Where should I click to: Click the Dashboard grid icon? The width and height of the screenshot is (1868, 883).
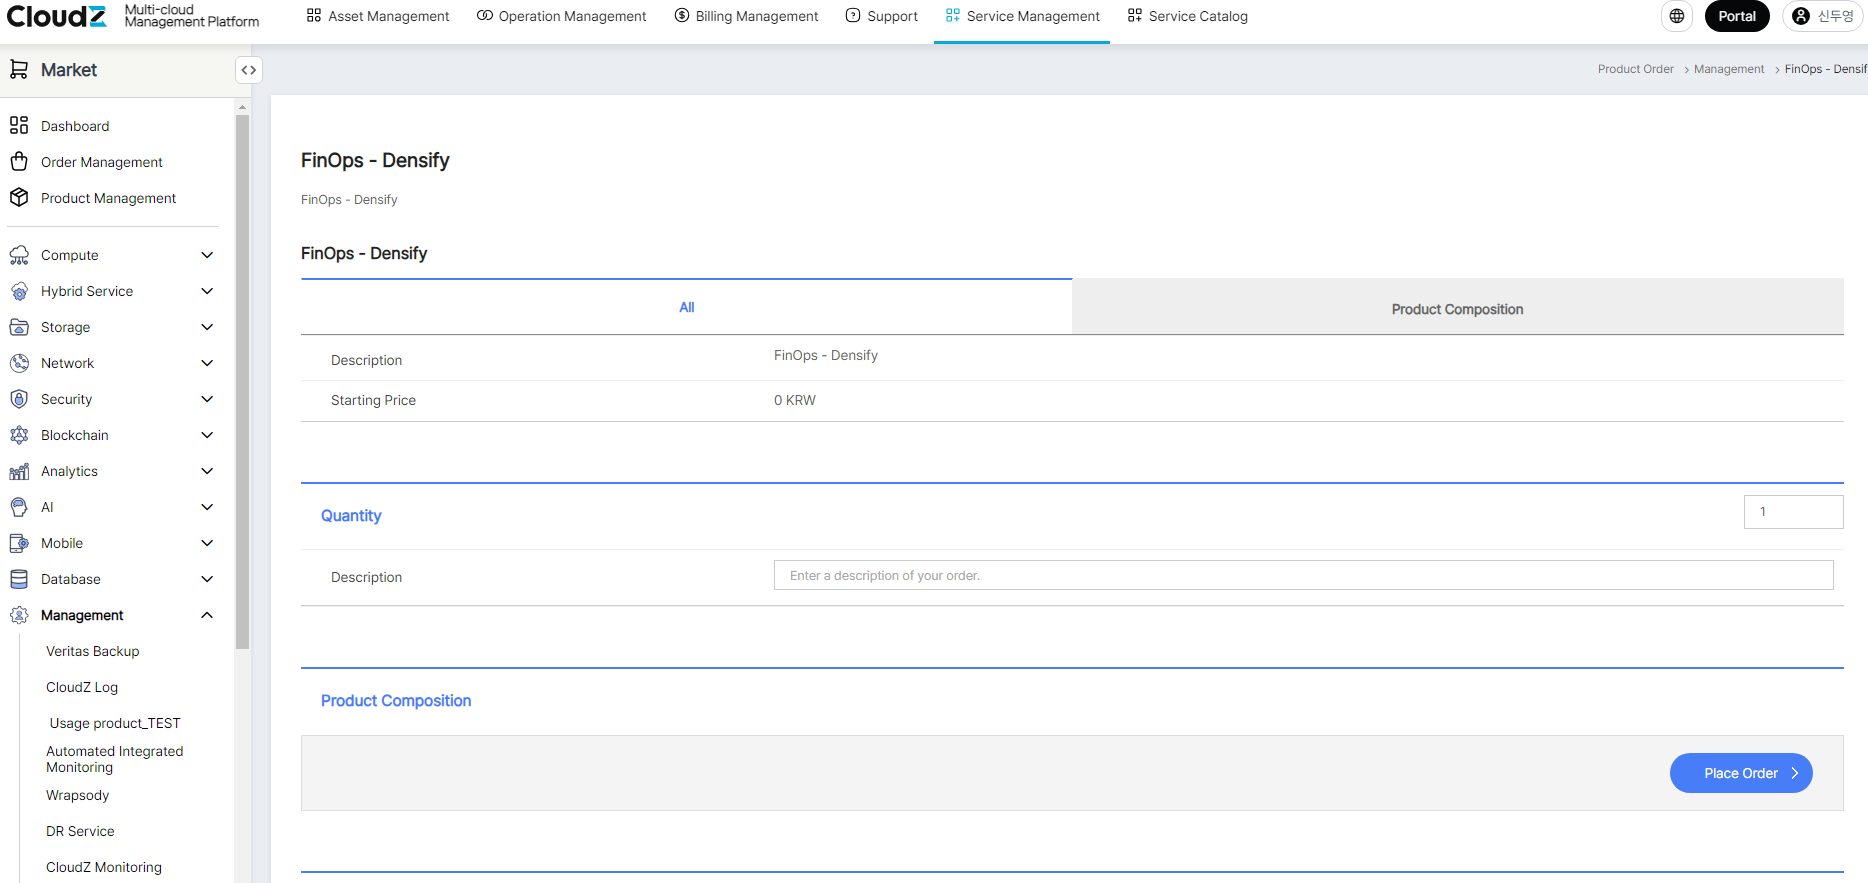(19, 125)
